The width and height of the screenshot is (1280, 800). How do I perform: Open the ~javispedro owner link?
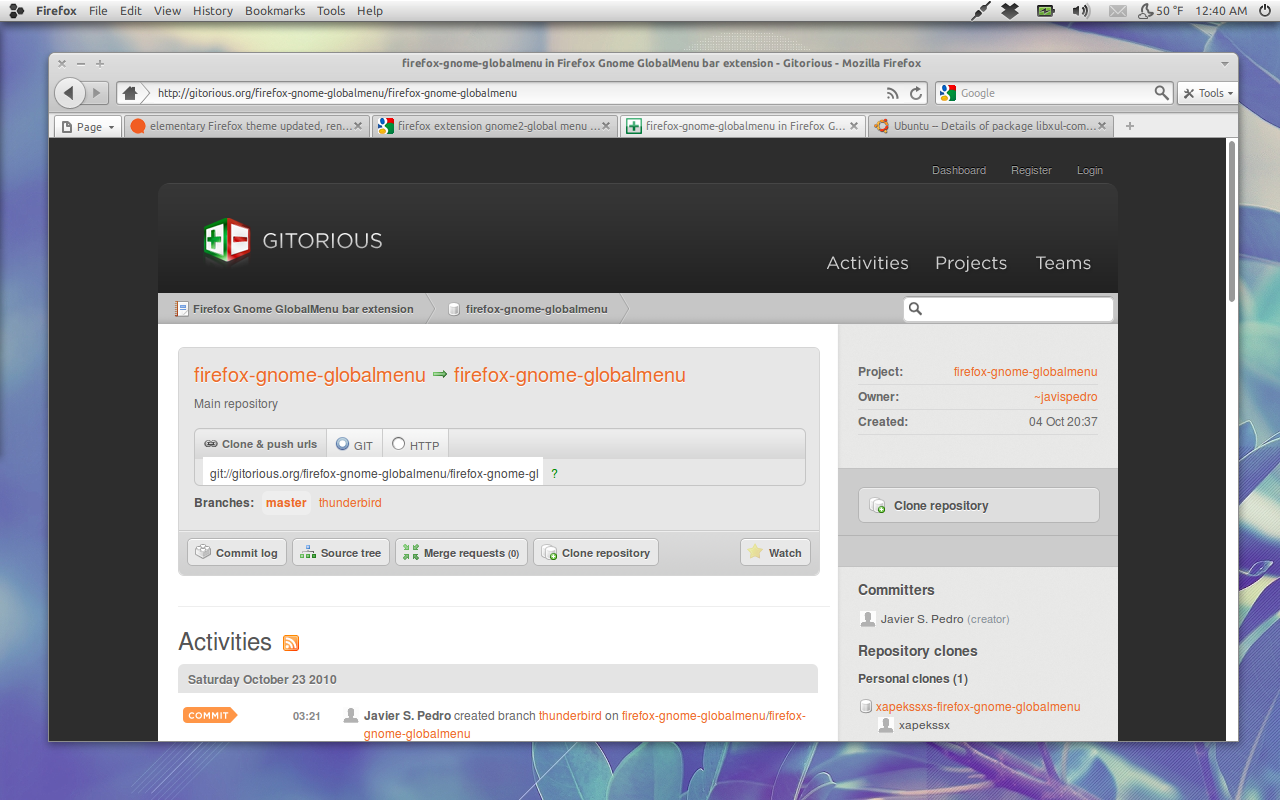point(1066,397)
